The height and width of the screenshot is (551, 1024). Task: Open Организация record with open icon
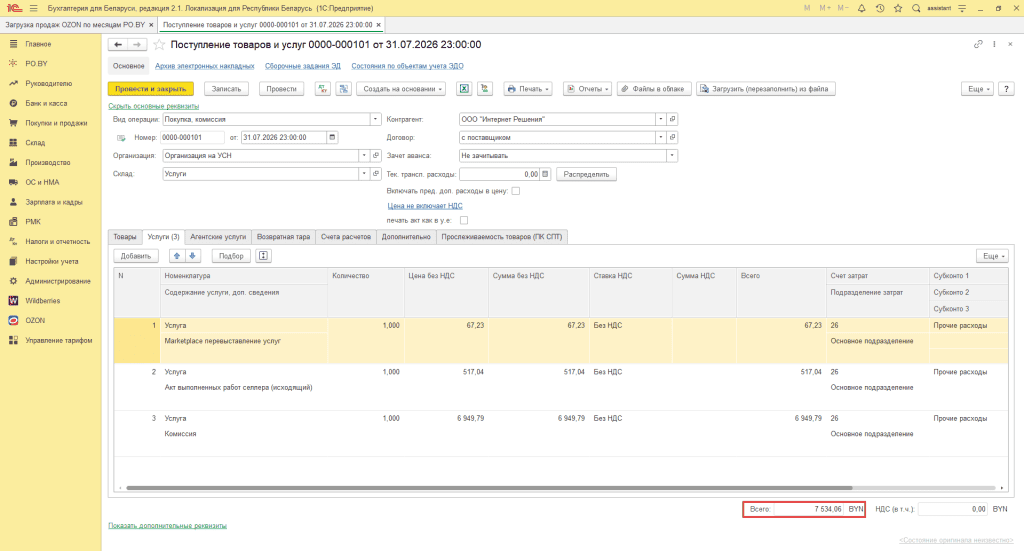(x=376, y=156)
